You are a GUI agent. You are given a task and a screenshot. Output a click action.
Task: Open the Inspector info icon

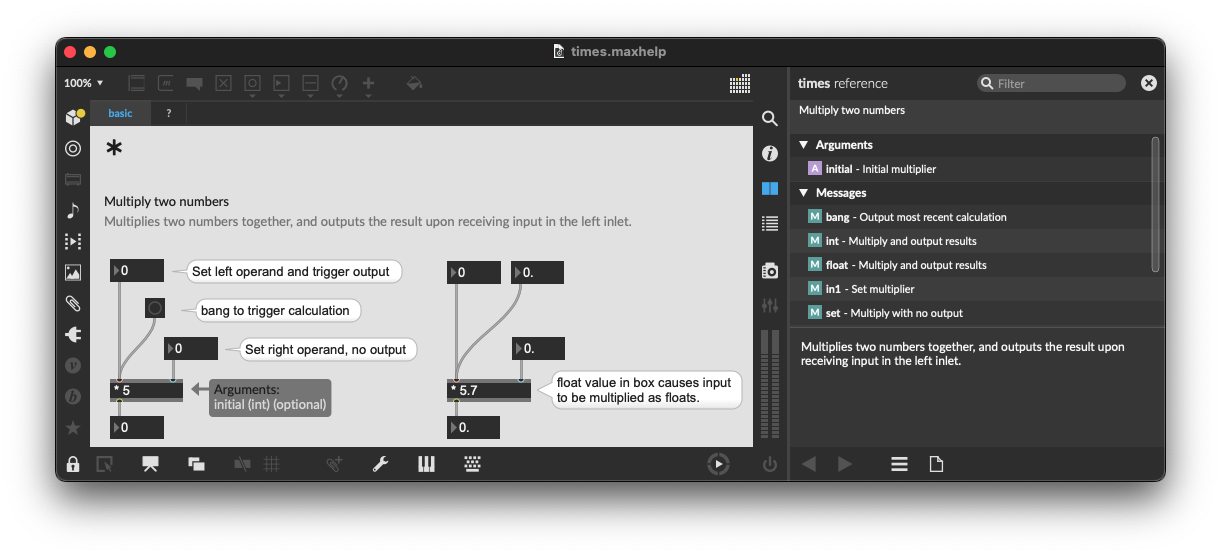coord(770,153)
